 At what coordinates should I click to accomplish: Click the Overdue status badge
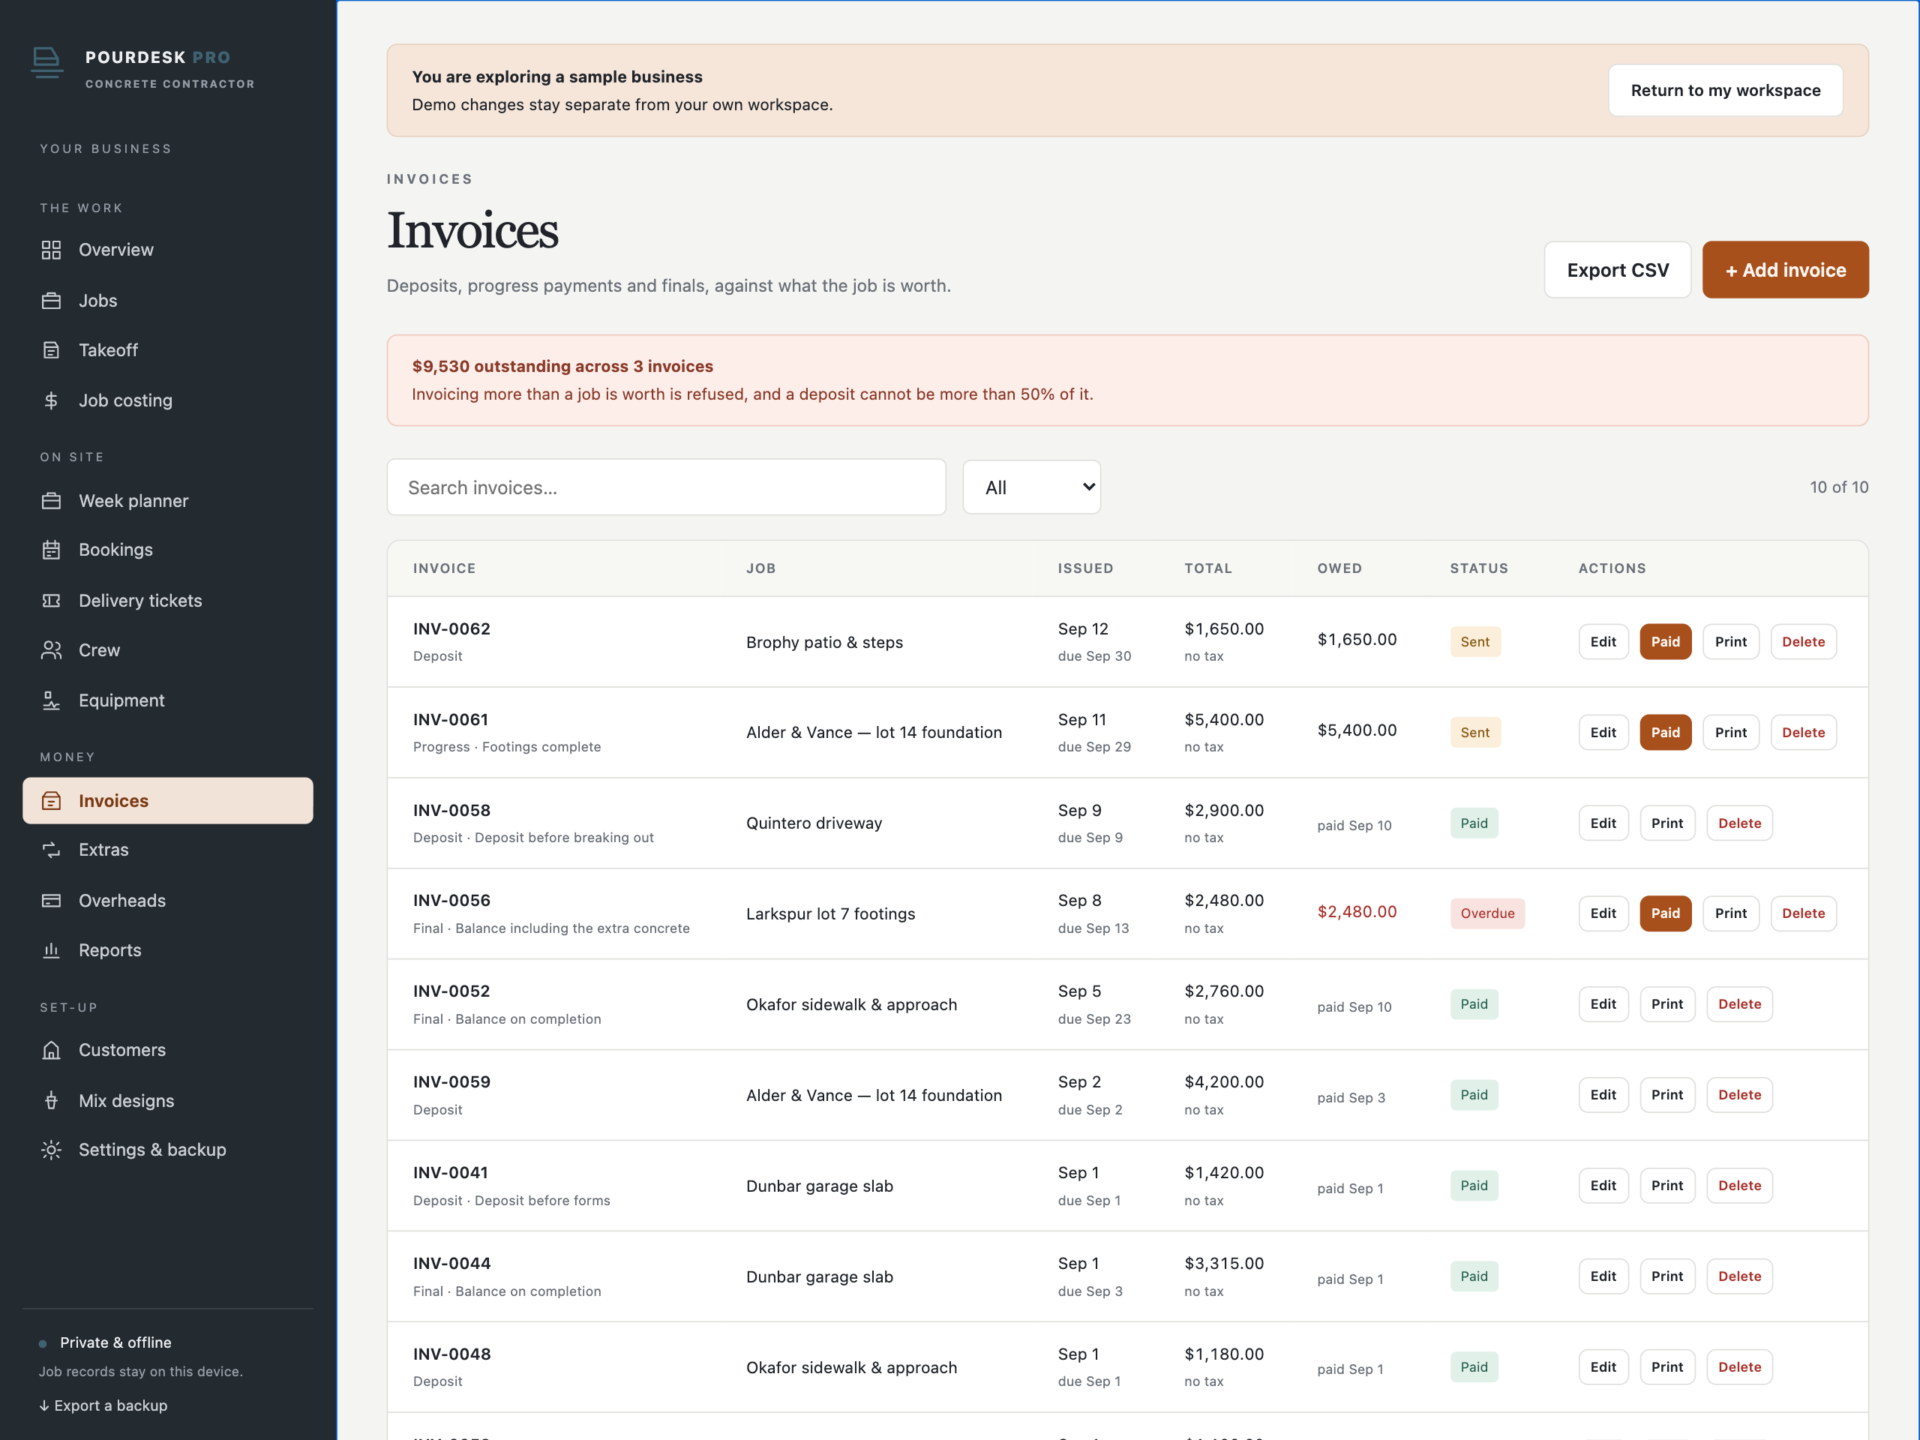[1487, 913]
